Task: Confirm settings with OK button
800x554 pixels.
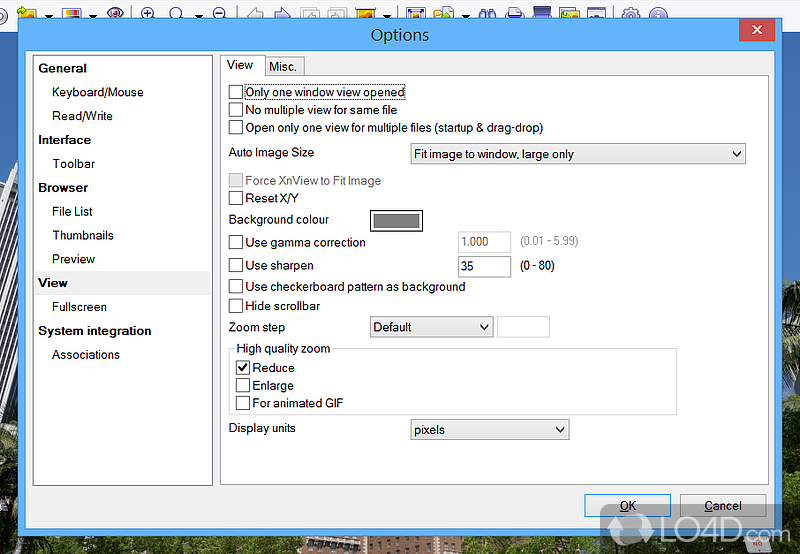Action: (x=628, y=505)
